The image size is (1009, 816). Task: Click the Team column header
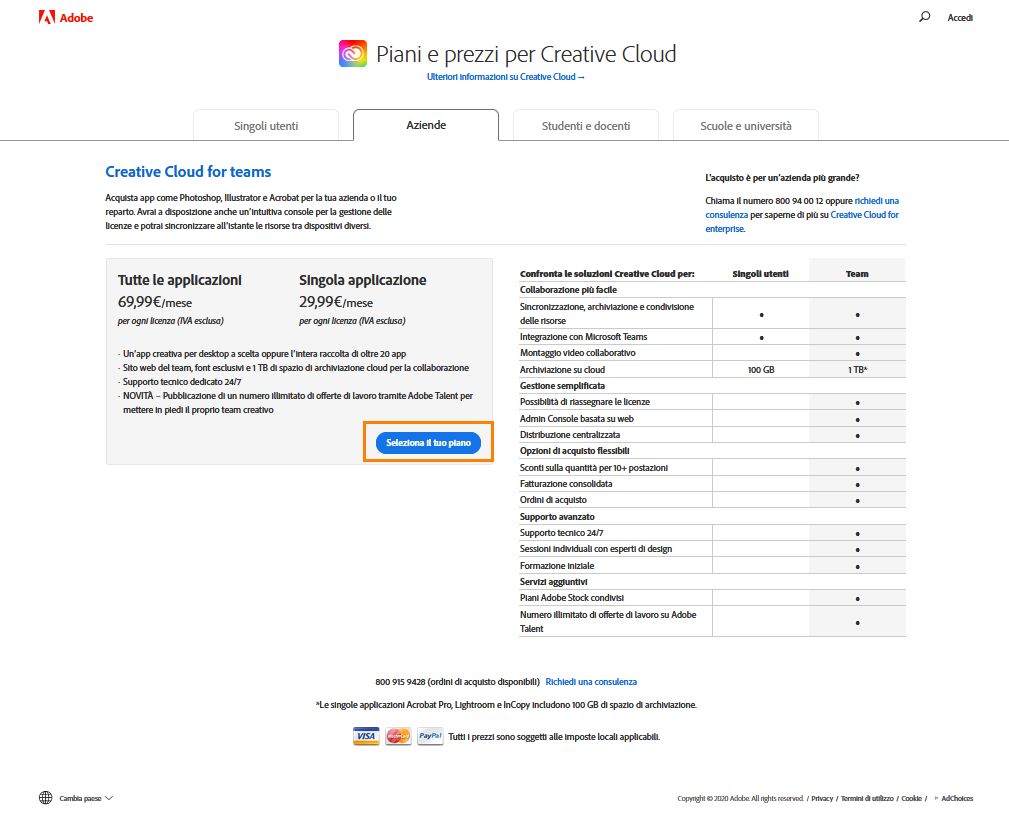856,274
